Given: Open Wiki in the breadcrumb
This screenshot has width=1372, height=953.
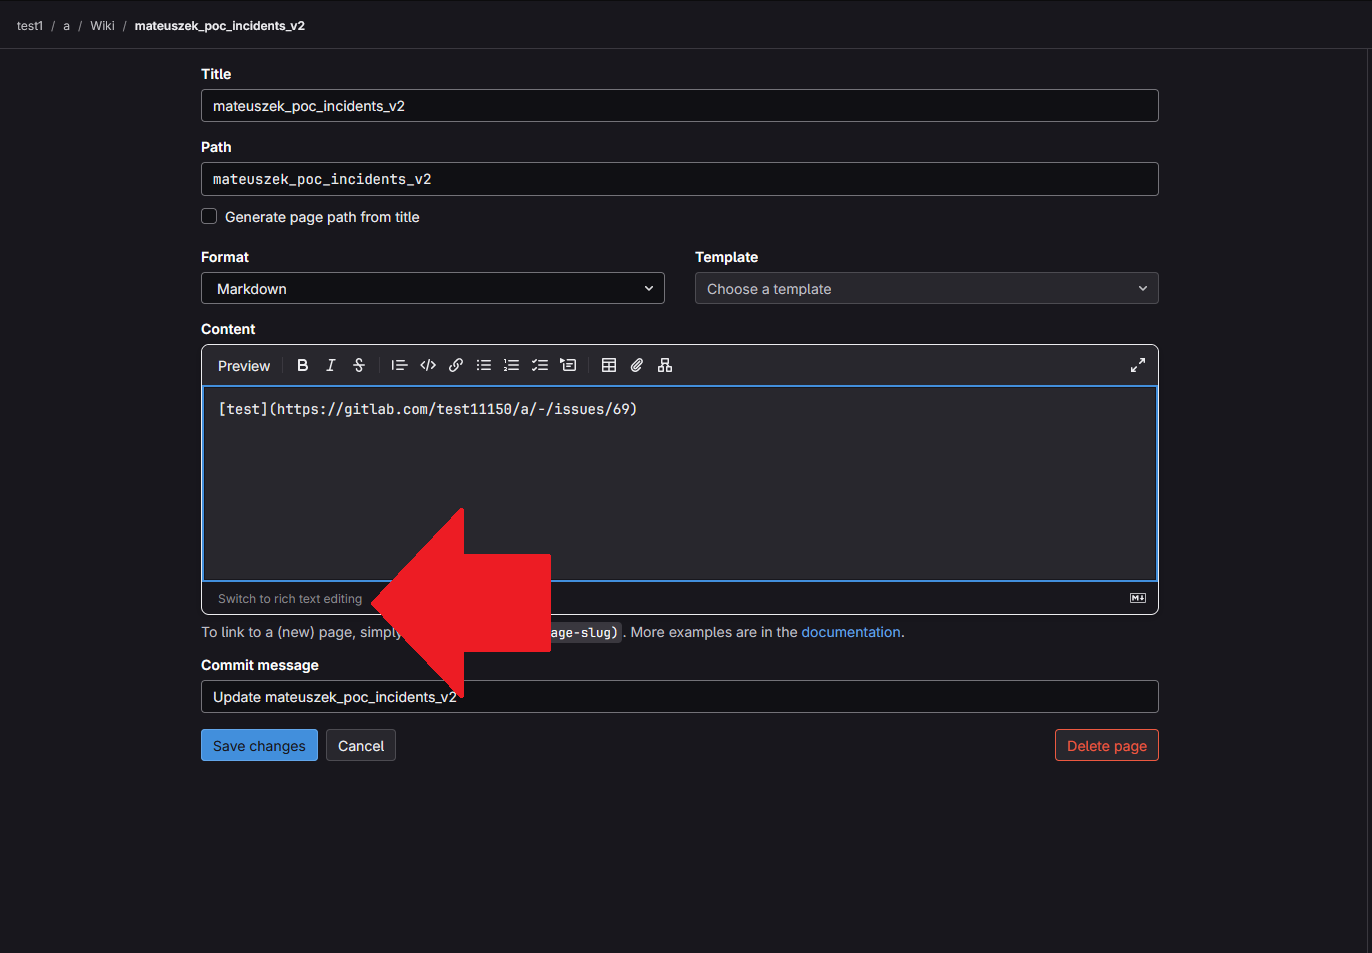Looking at the screenshot, I should tap(102, 26).
